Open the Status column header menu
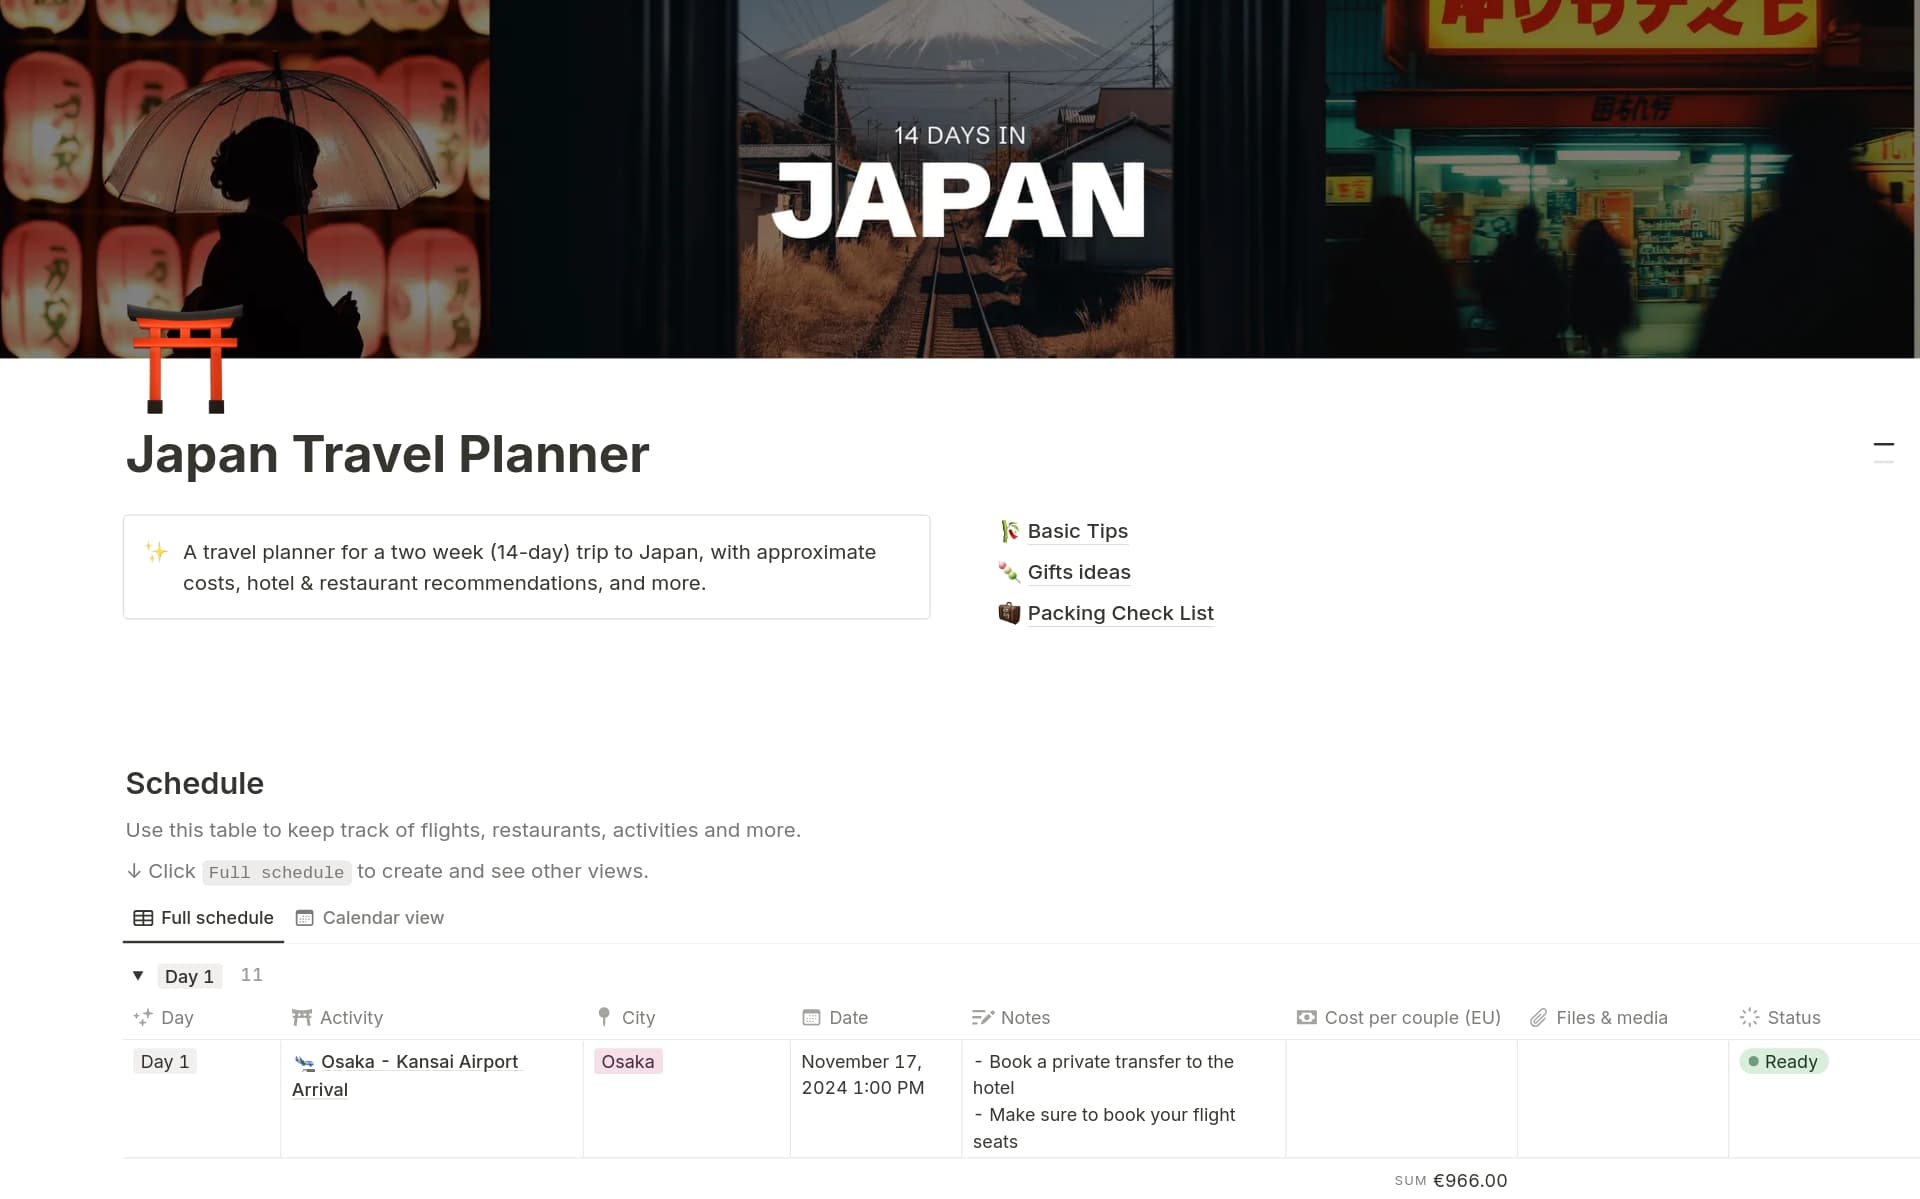Viewport: 1920px width, 1199px height. (x=1793, y=1018)
